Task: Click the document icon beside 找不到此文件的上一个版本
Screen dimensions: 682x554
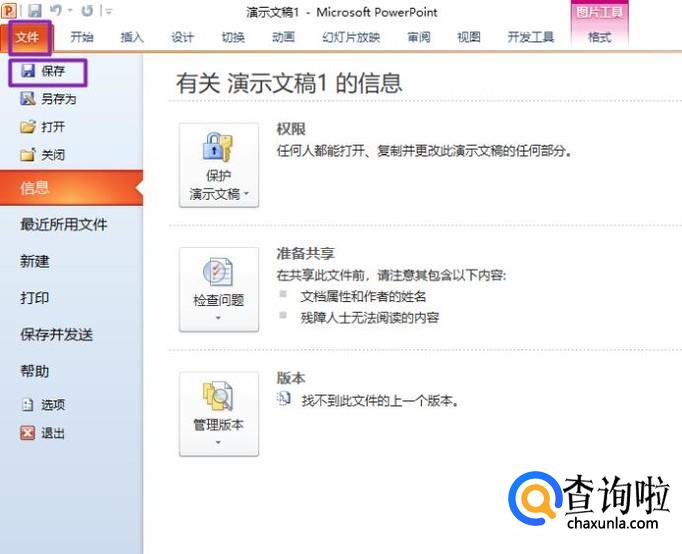Action: point(284,398)
